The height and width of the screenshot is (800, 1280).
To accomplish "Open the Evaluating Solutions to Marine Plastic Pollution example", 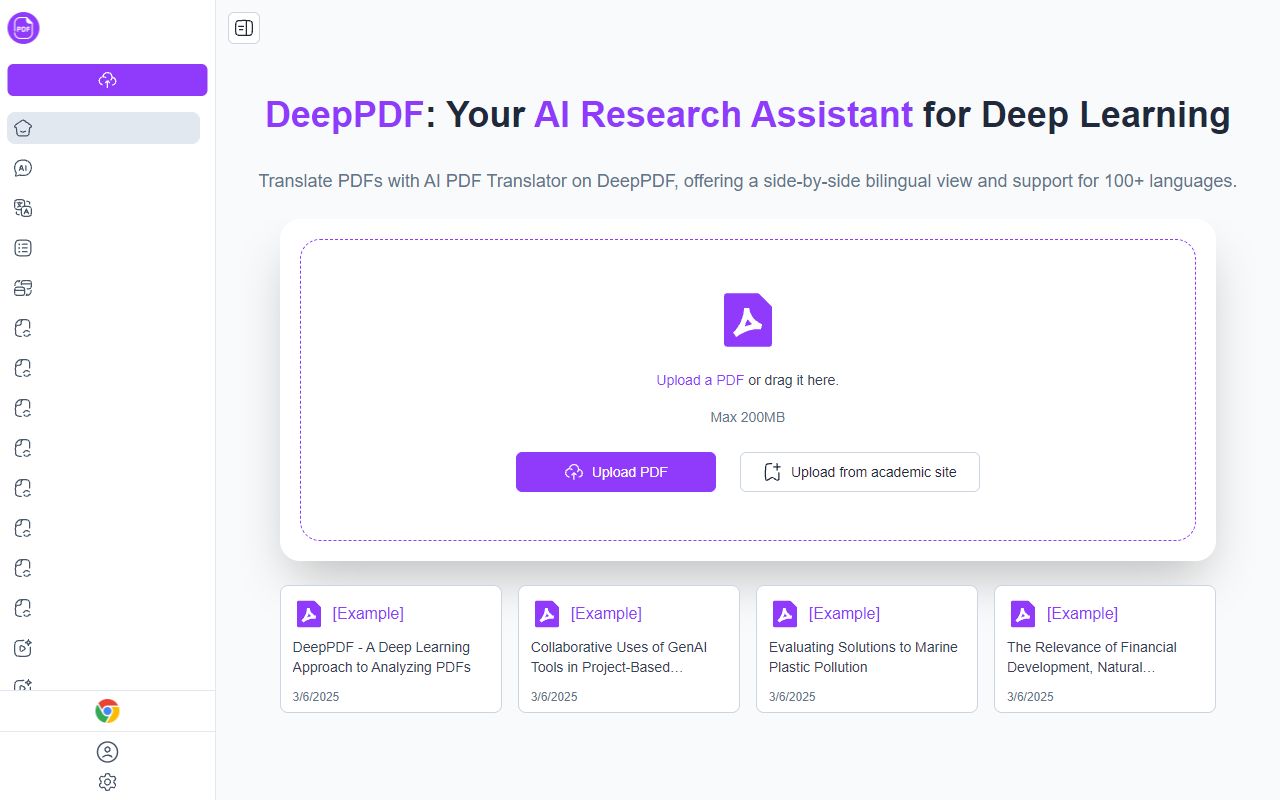I will (866, 649).
